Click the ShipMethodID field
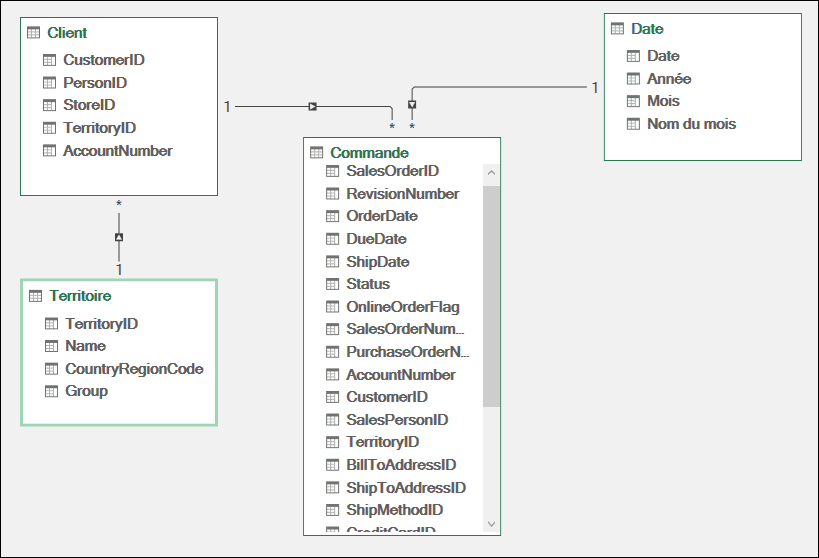 click(394, 510)
